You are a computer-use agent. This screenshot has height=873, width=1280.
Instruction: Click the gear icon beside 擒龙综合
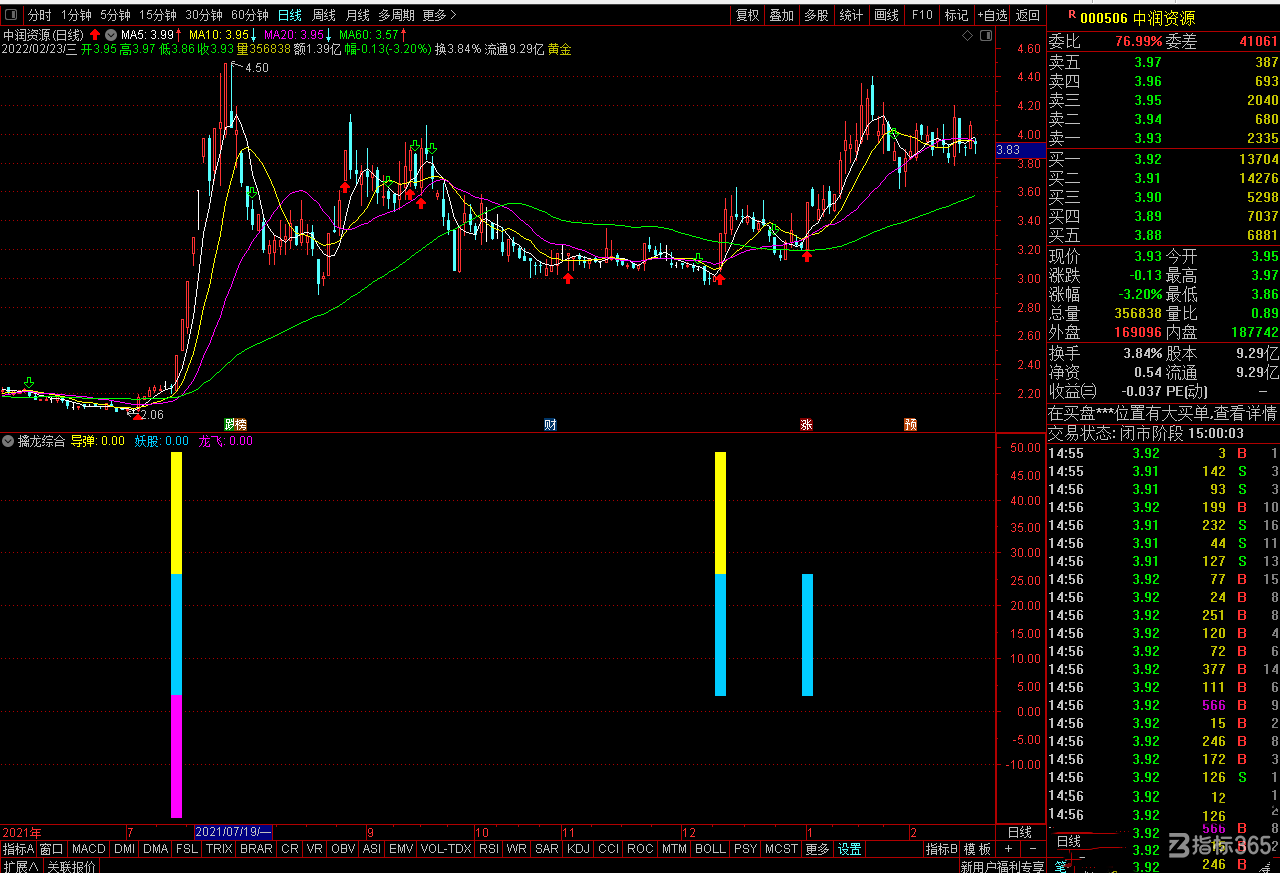pos(10,441)
